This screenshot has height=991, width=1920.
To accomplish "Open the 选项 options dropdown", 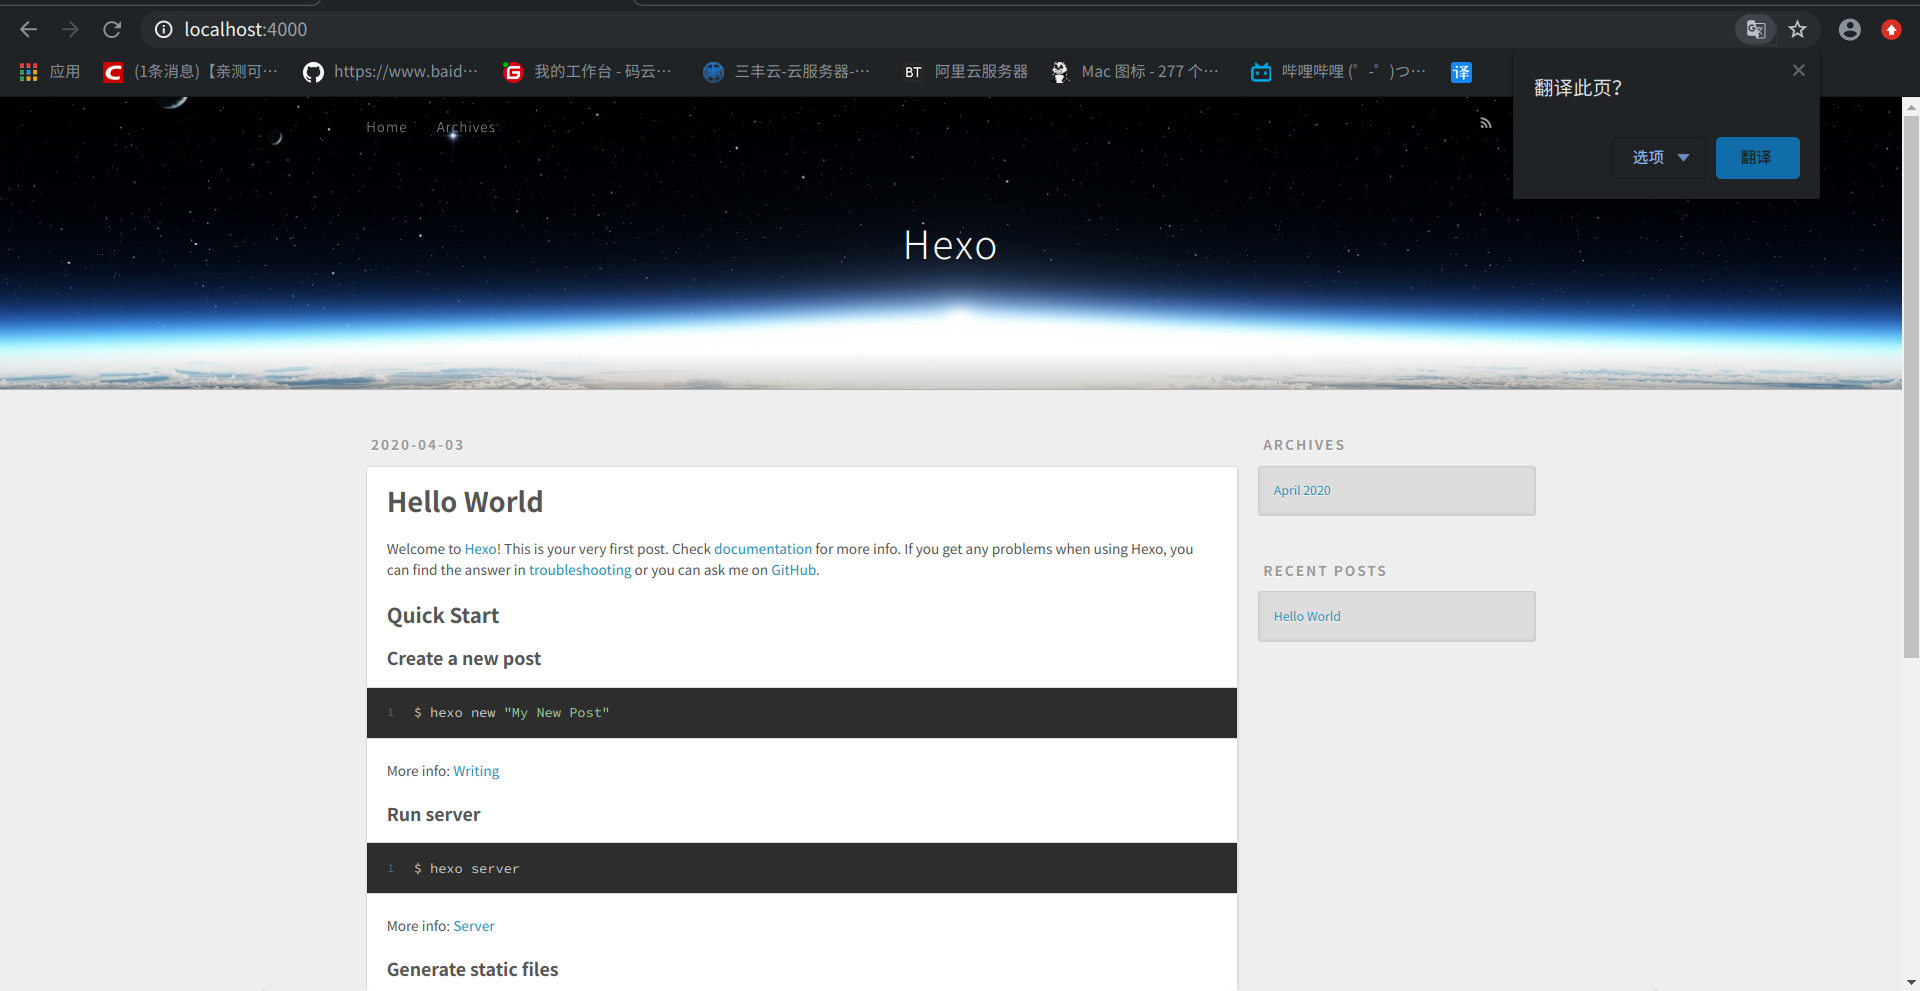I will 1659,158.
